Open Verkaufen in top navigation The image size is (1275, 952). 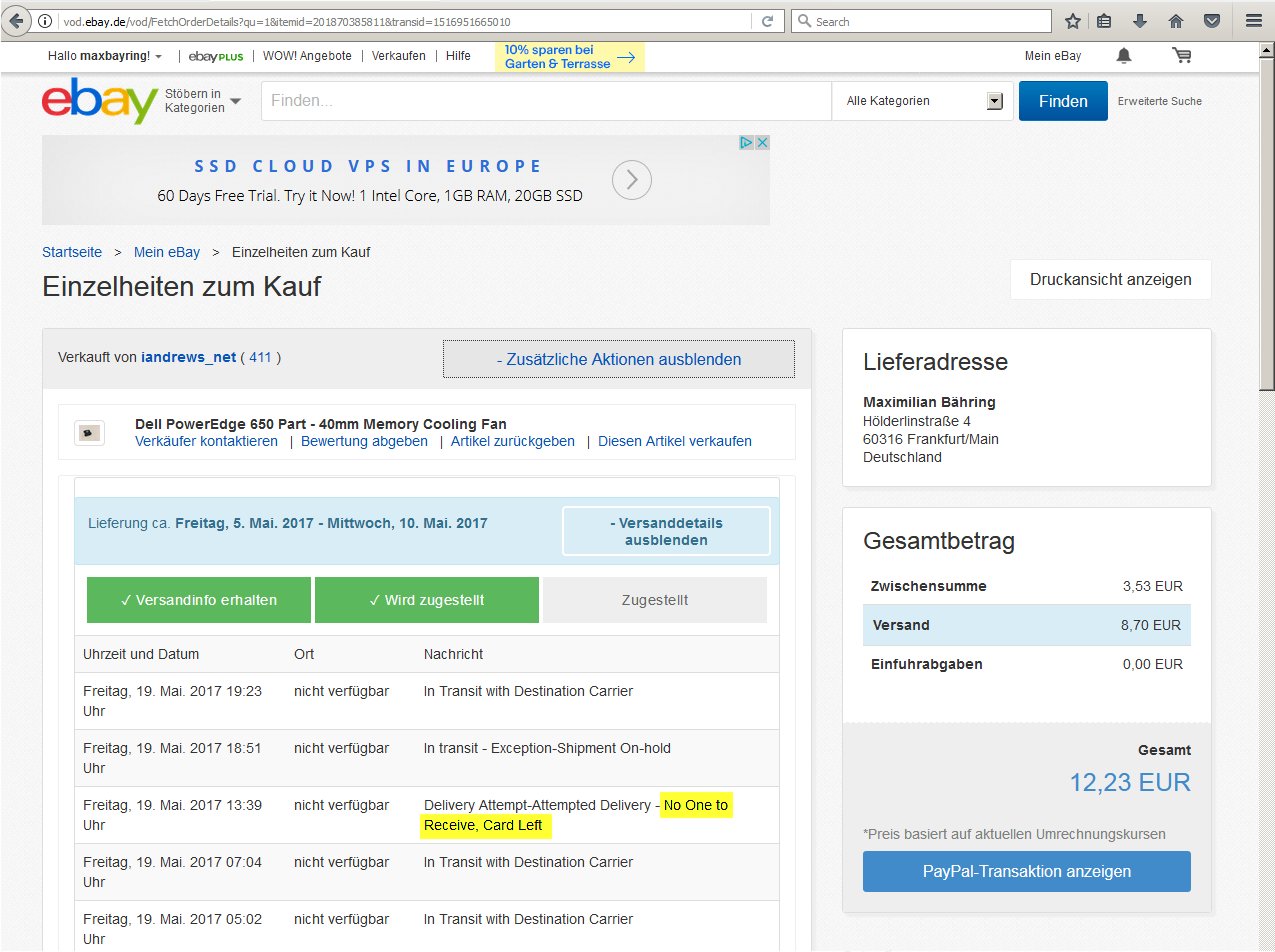pyautogui.click(x=398, y=56)
